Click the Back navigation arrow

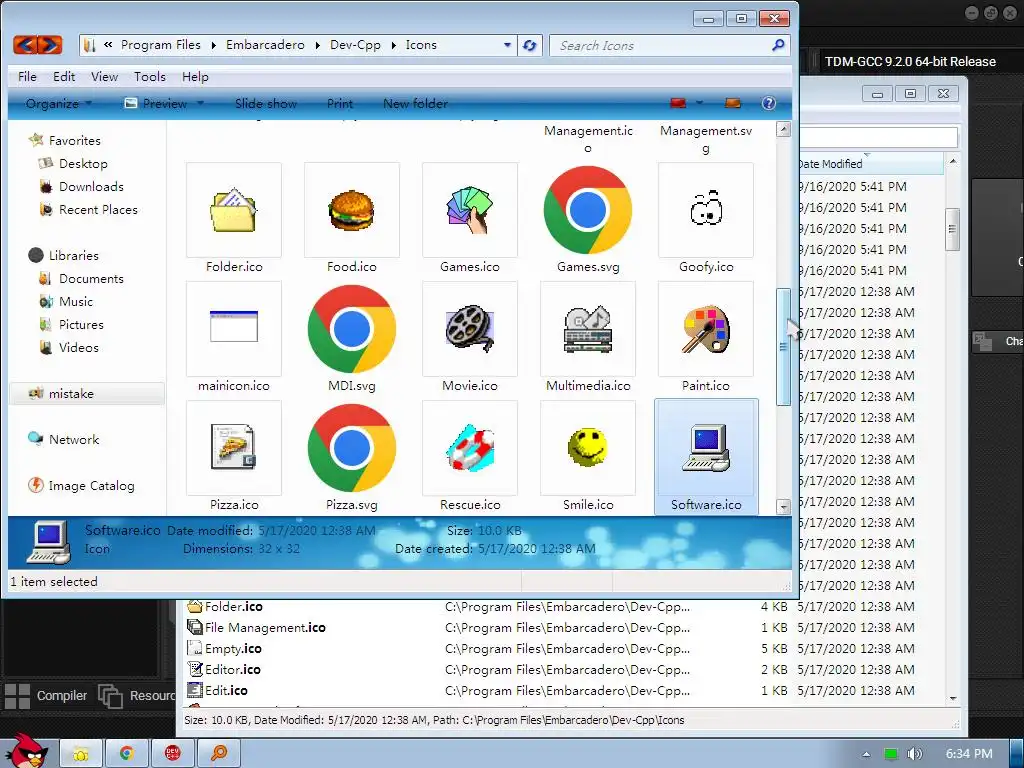[25, 44]
